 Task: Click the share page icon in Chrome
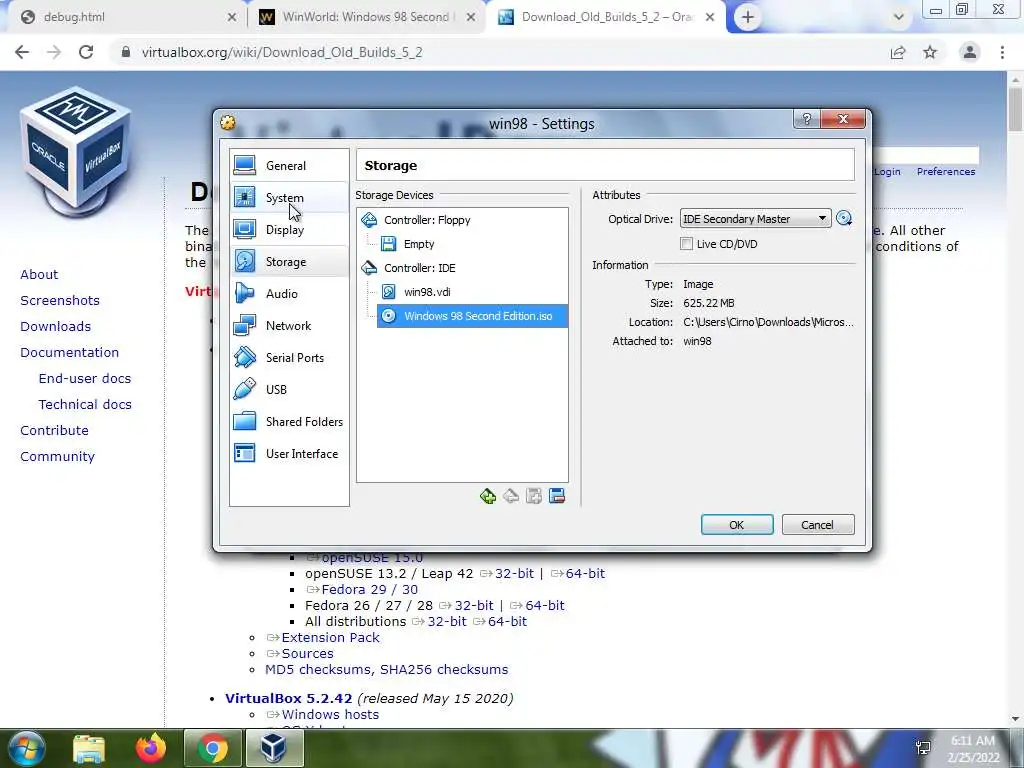tap(898, 52)
